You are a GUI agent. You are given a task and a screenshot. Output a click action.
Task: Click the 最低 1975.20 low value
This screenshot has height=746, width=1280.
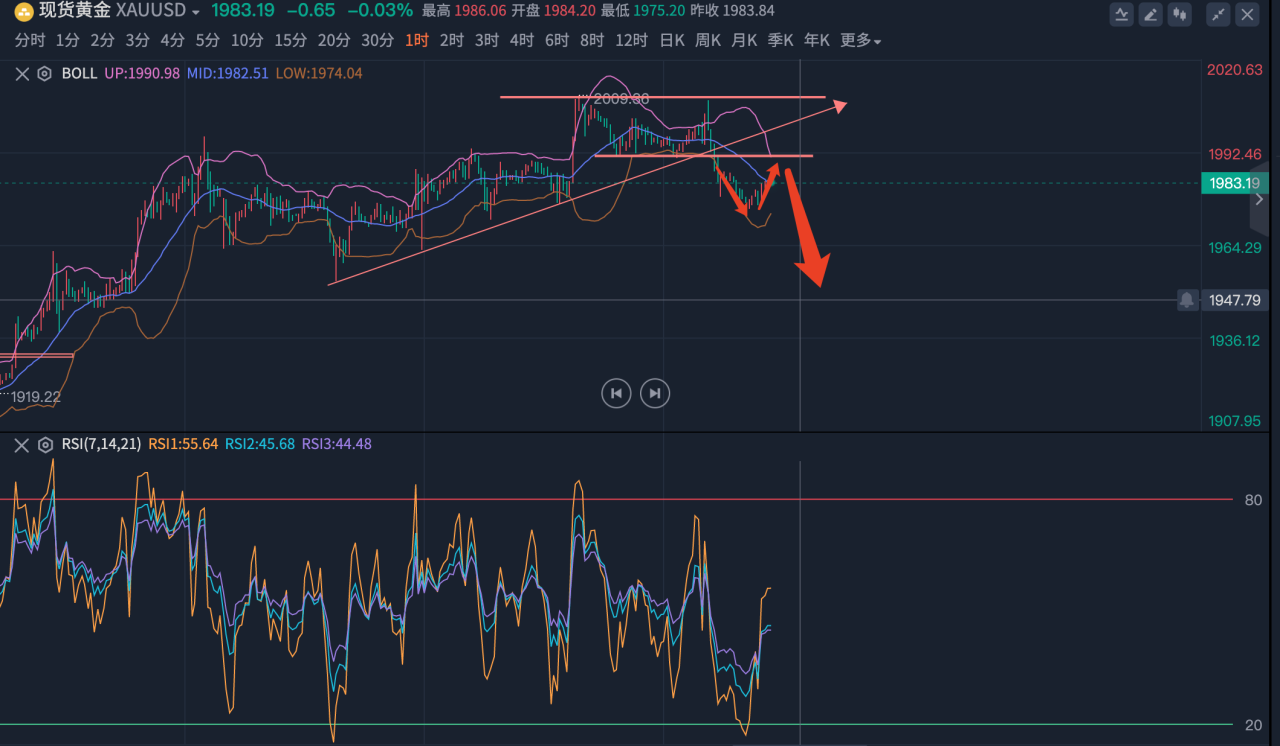[644, 11]
